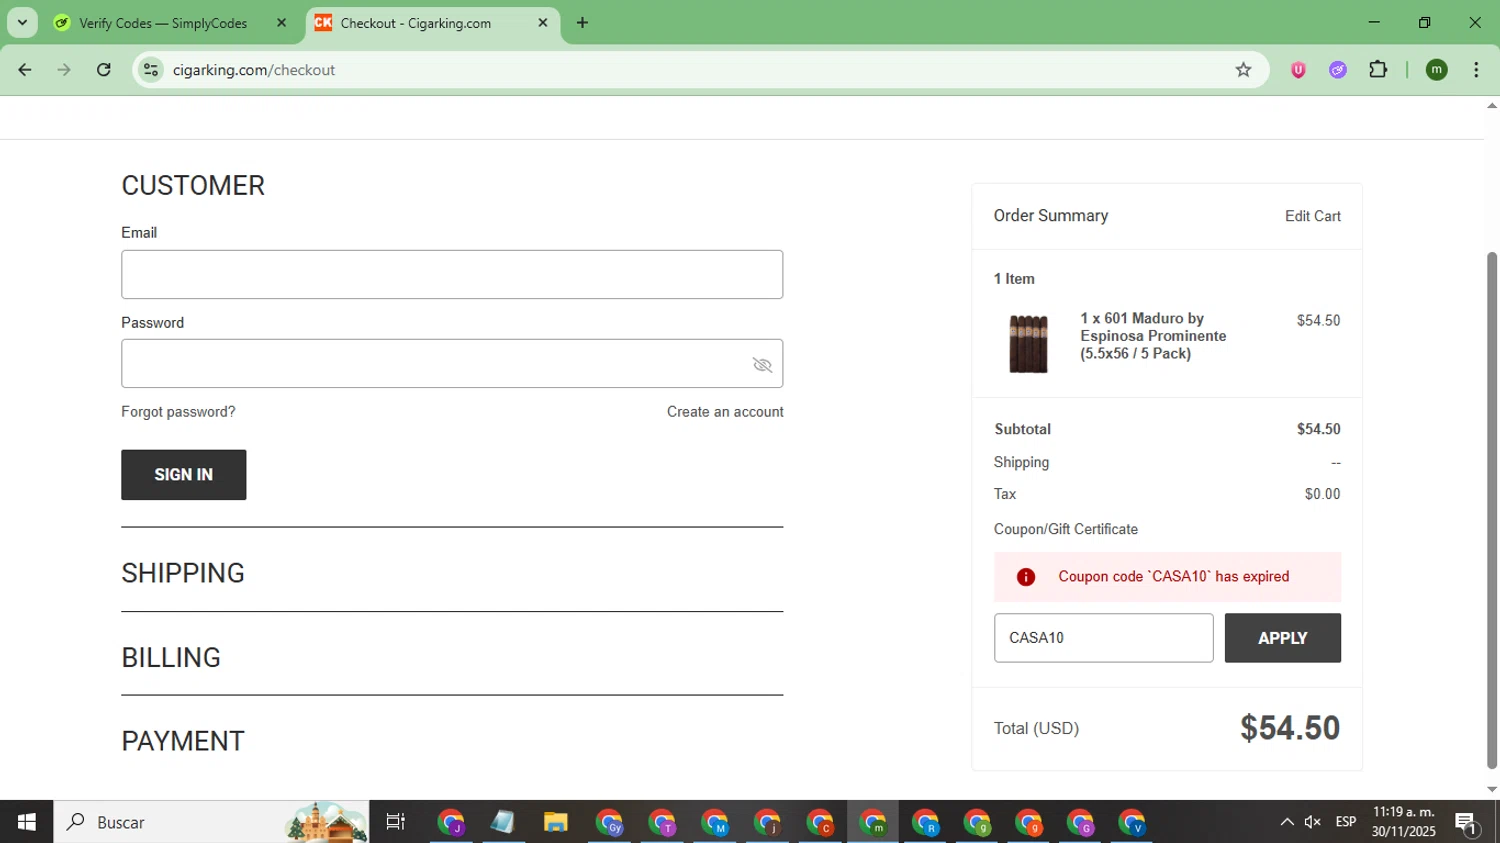Open the Windows Start menu
1500x843 pixels.
click(26, 822)
